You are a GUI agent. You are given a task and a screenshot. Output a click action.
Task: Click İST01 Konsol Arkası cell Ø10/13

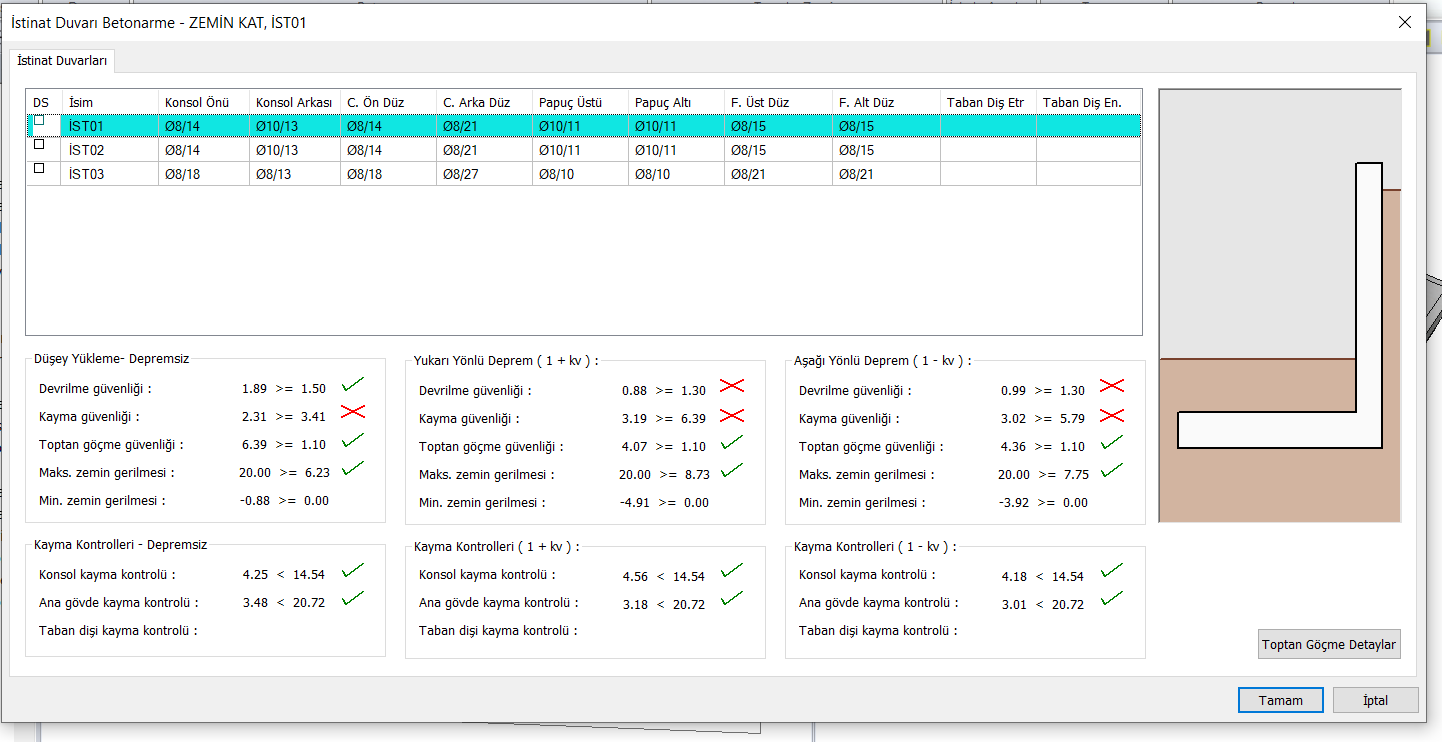click(x=295, y=126)
